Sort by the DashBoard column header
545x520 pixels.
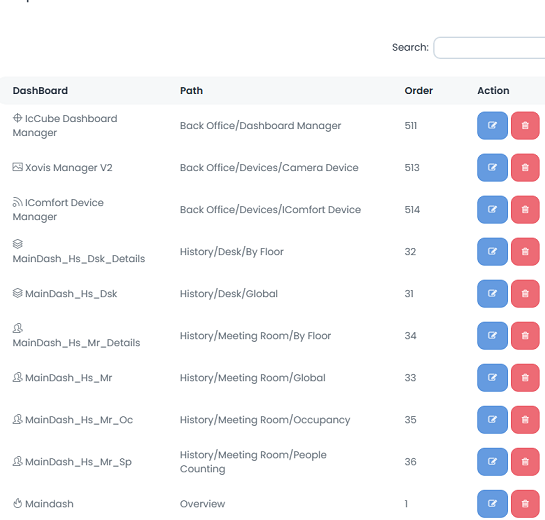coord(40,91)
